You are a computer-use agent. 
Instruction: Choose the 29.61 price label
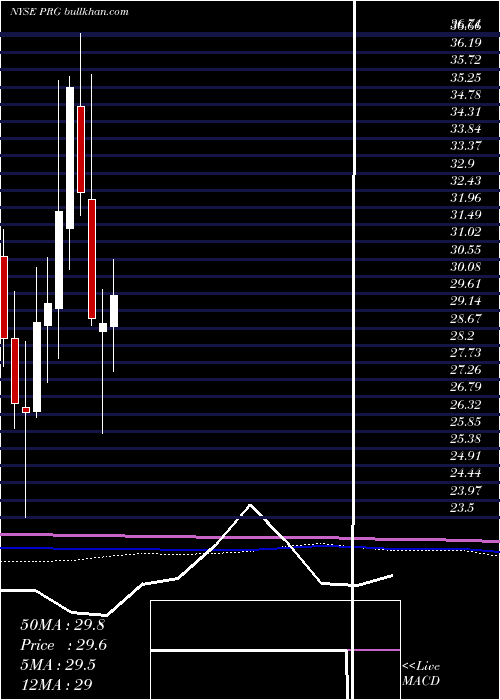[466, 284]
